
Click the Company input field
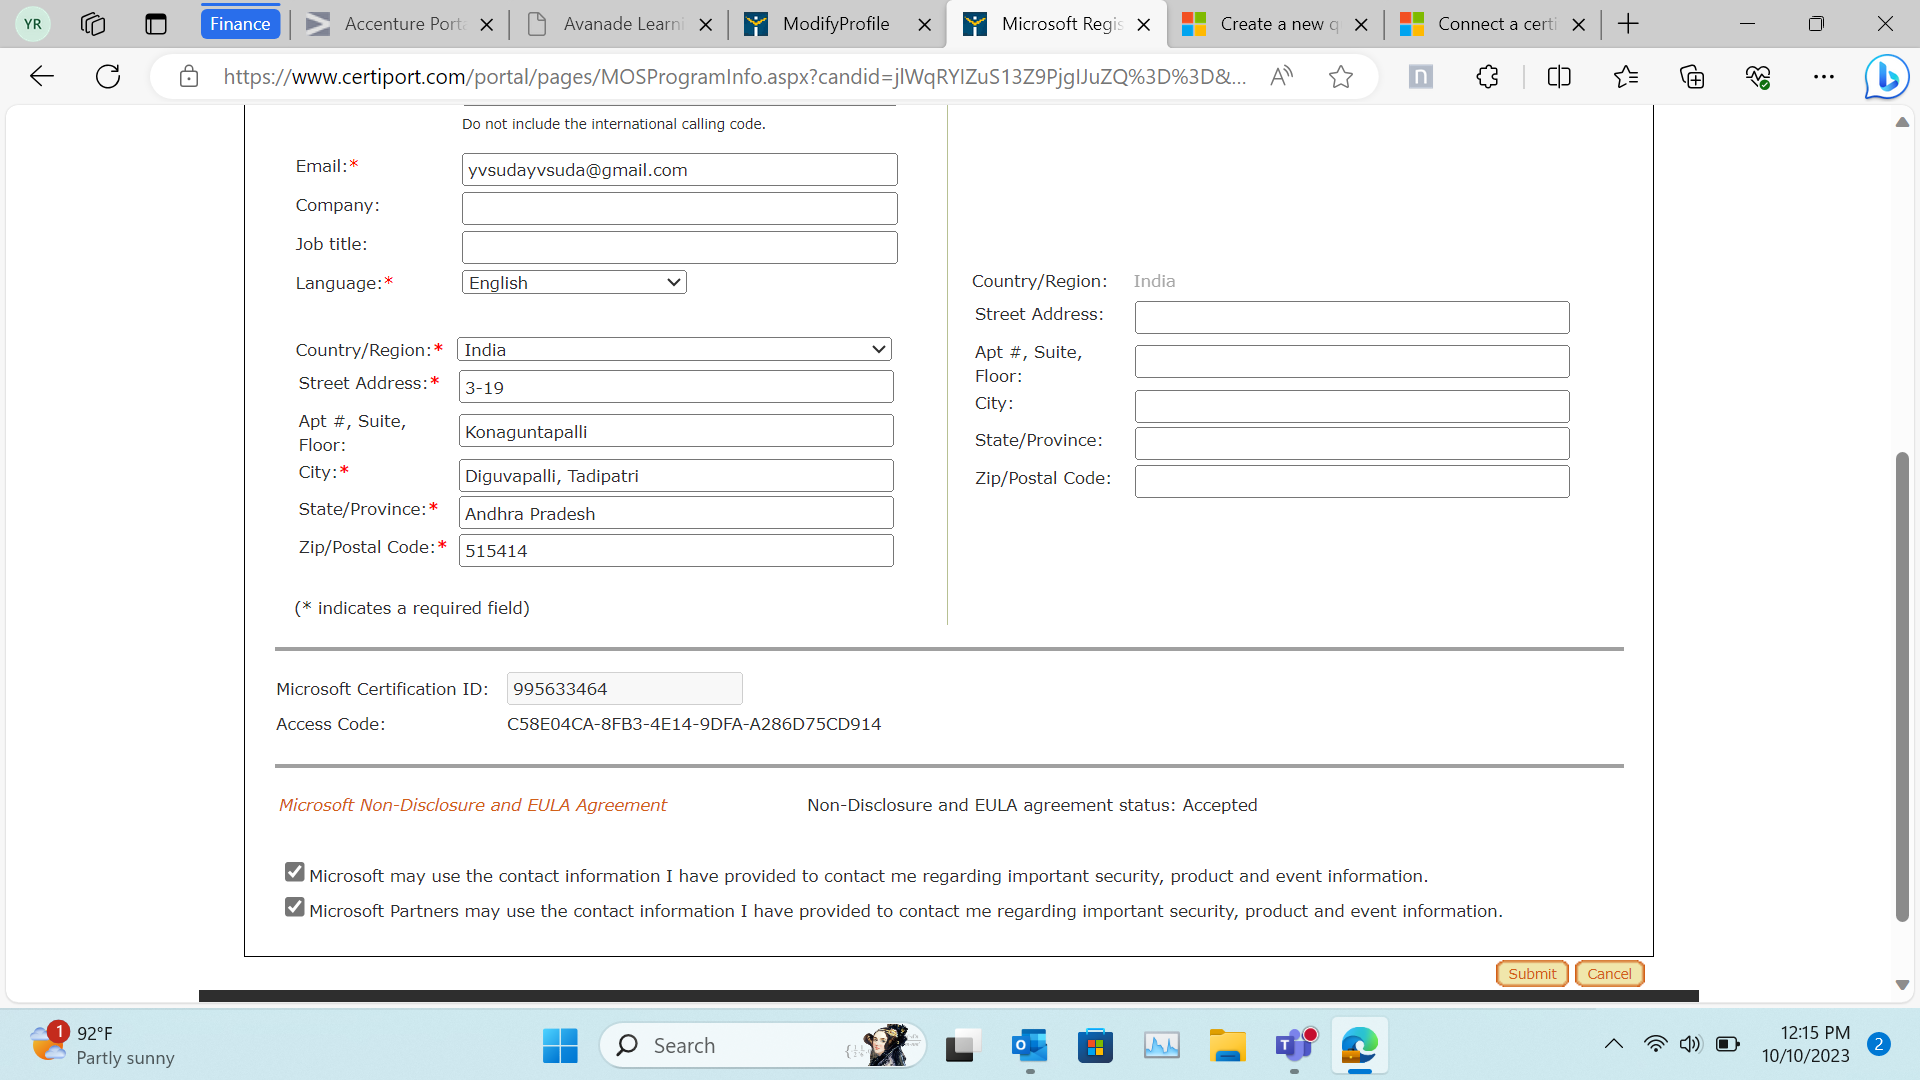pyautogui.click(x=679, y=208)
